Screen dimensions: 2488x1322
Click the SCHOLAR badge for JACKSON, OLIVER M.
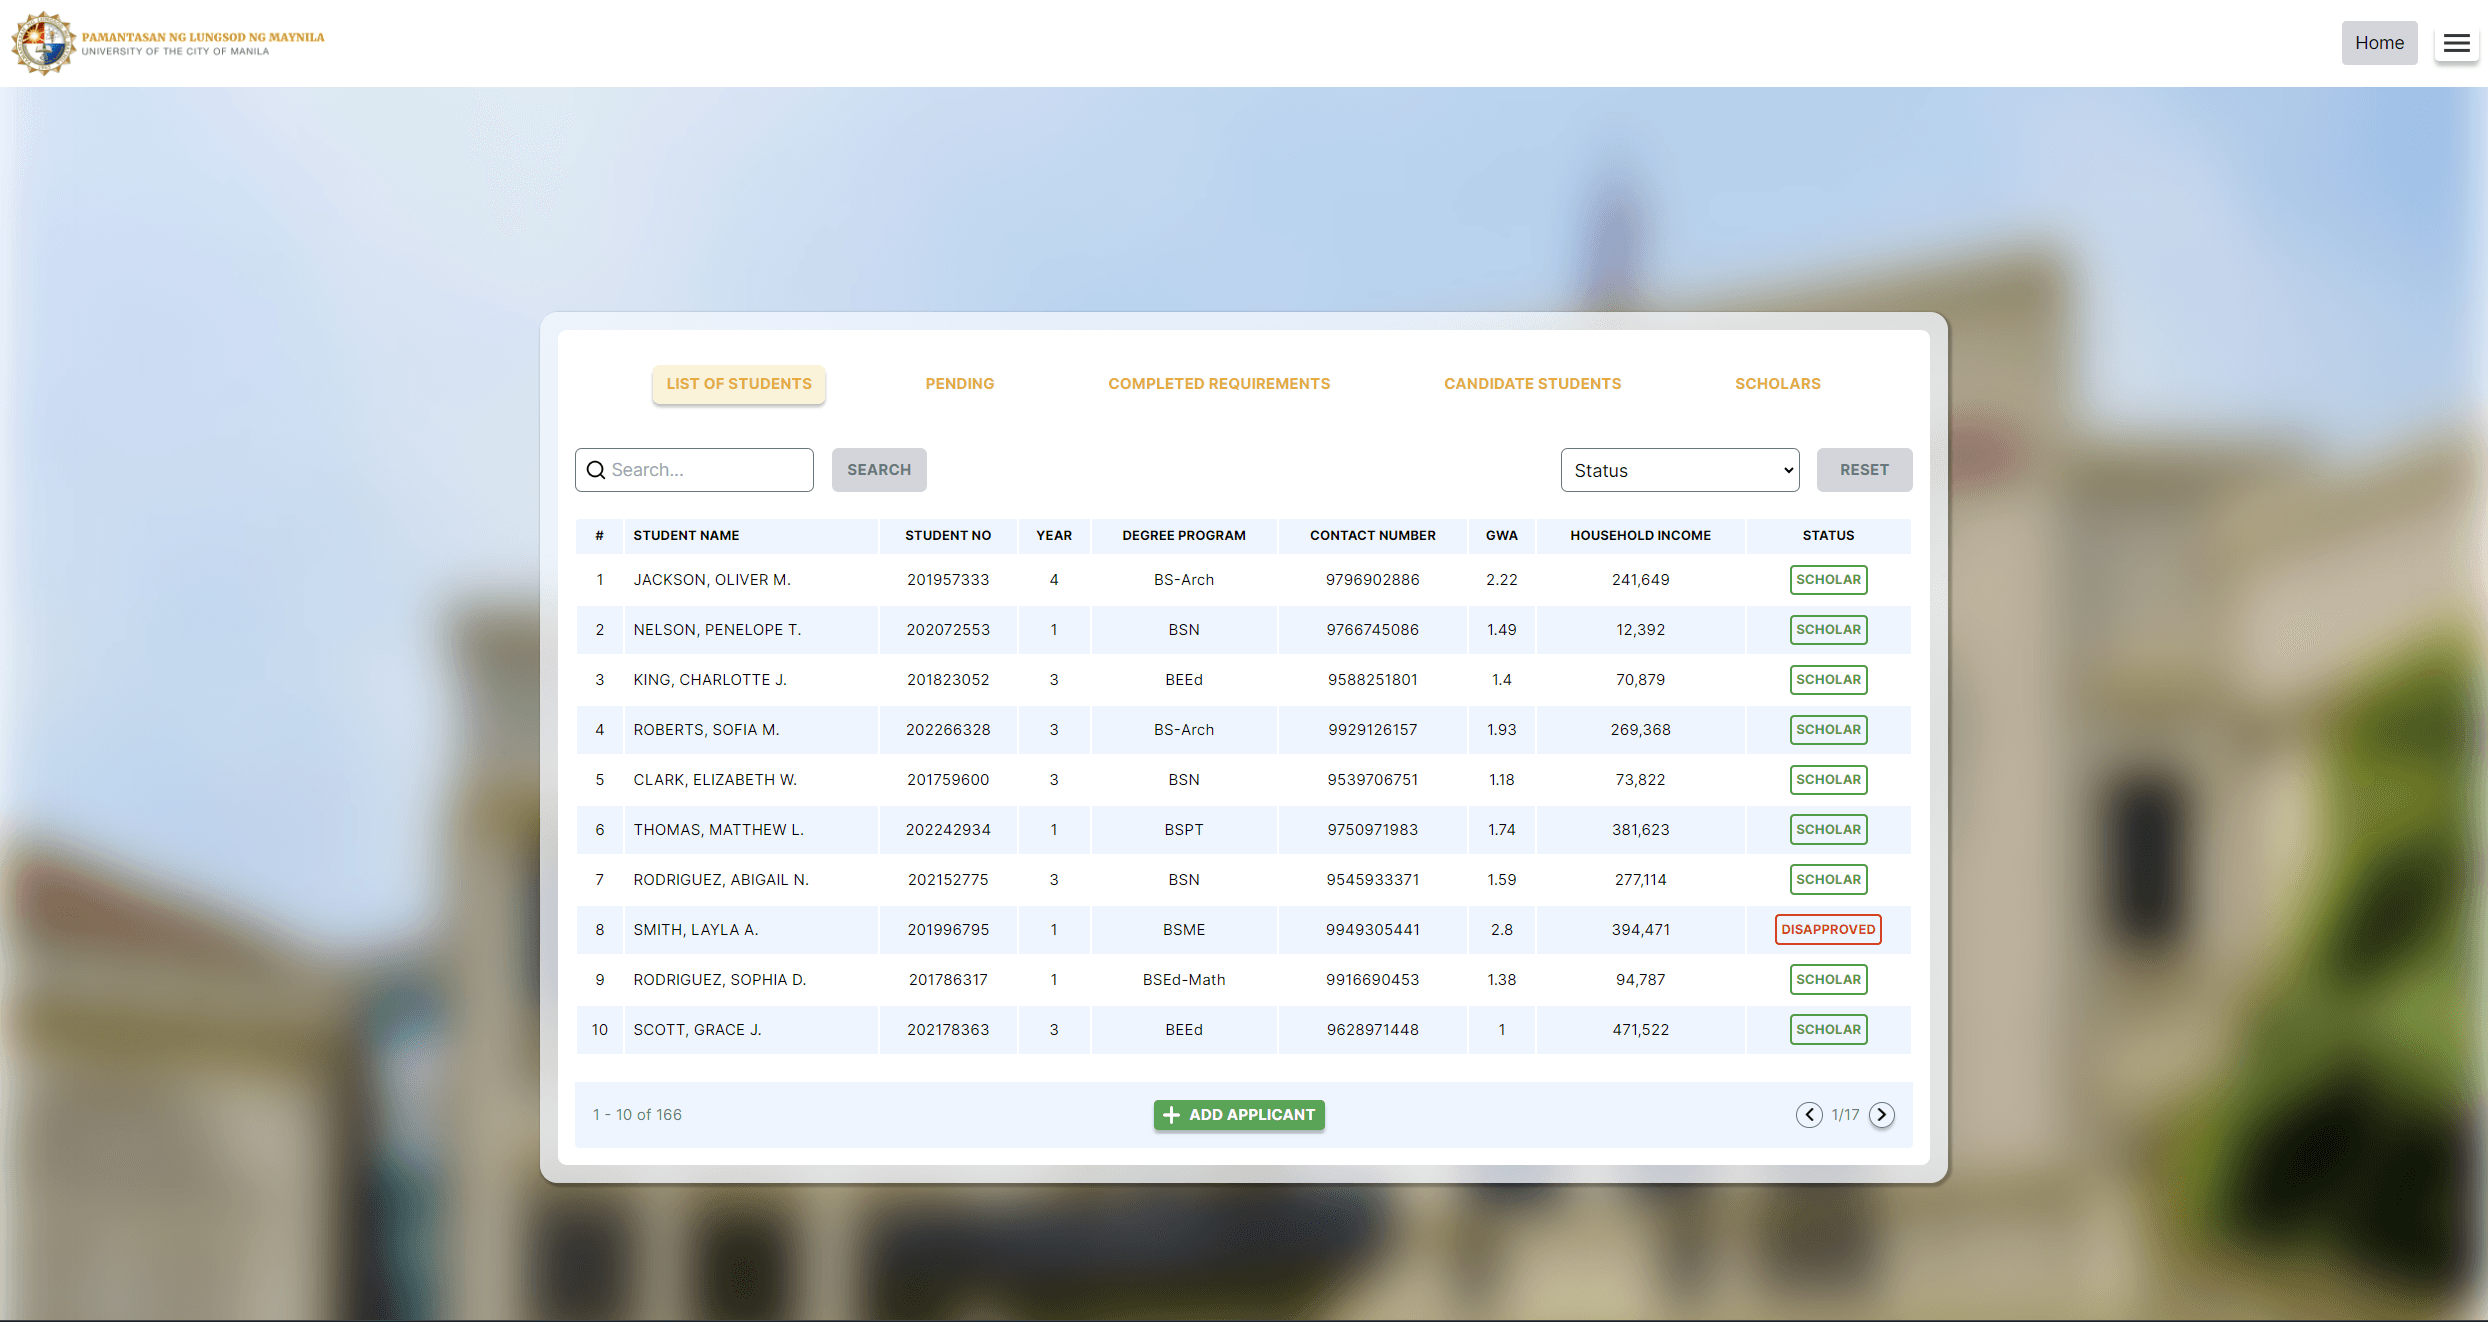coord(1828,579)
